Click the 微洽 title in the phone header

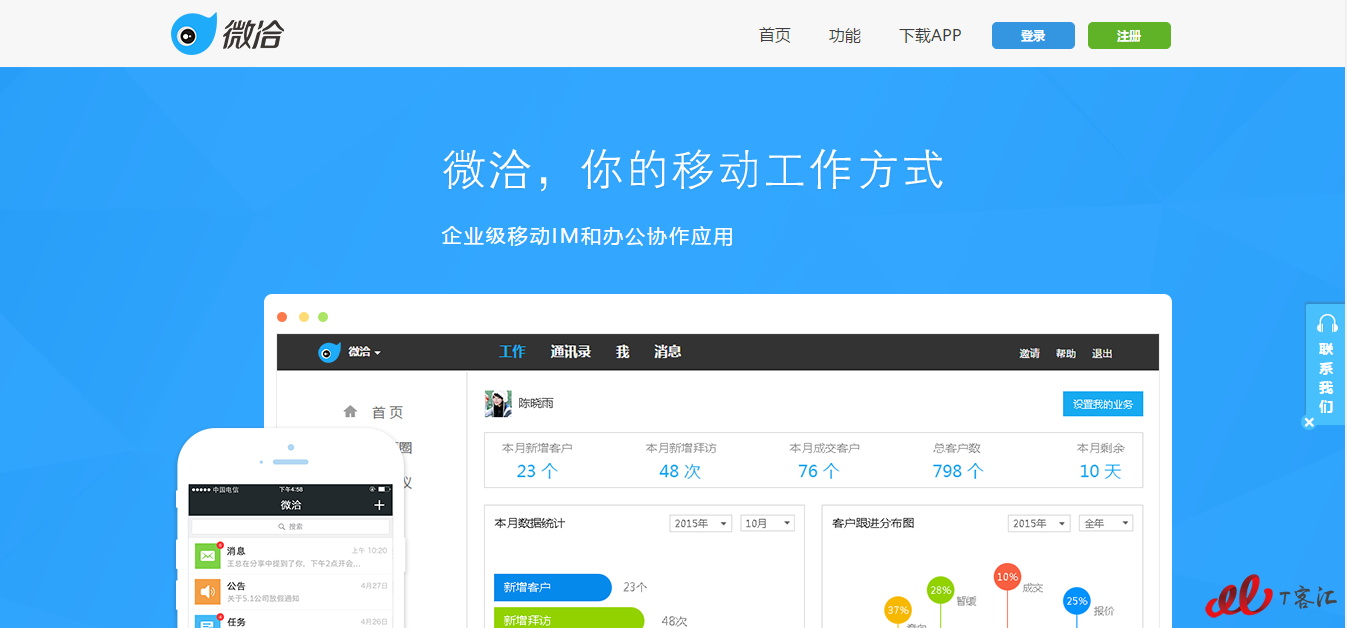pyautogui.click(x=291, y=505)
